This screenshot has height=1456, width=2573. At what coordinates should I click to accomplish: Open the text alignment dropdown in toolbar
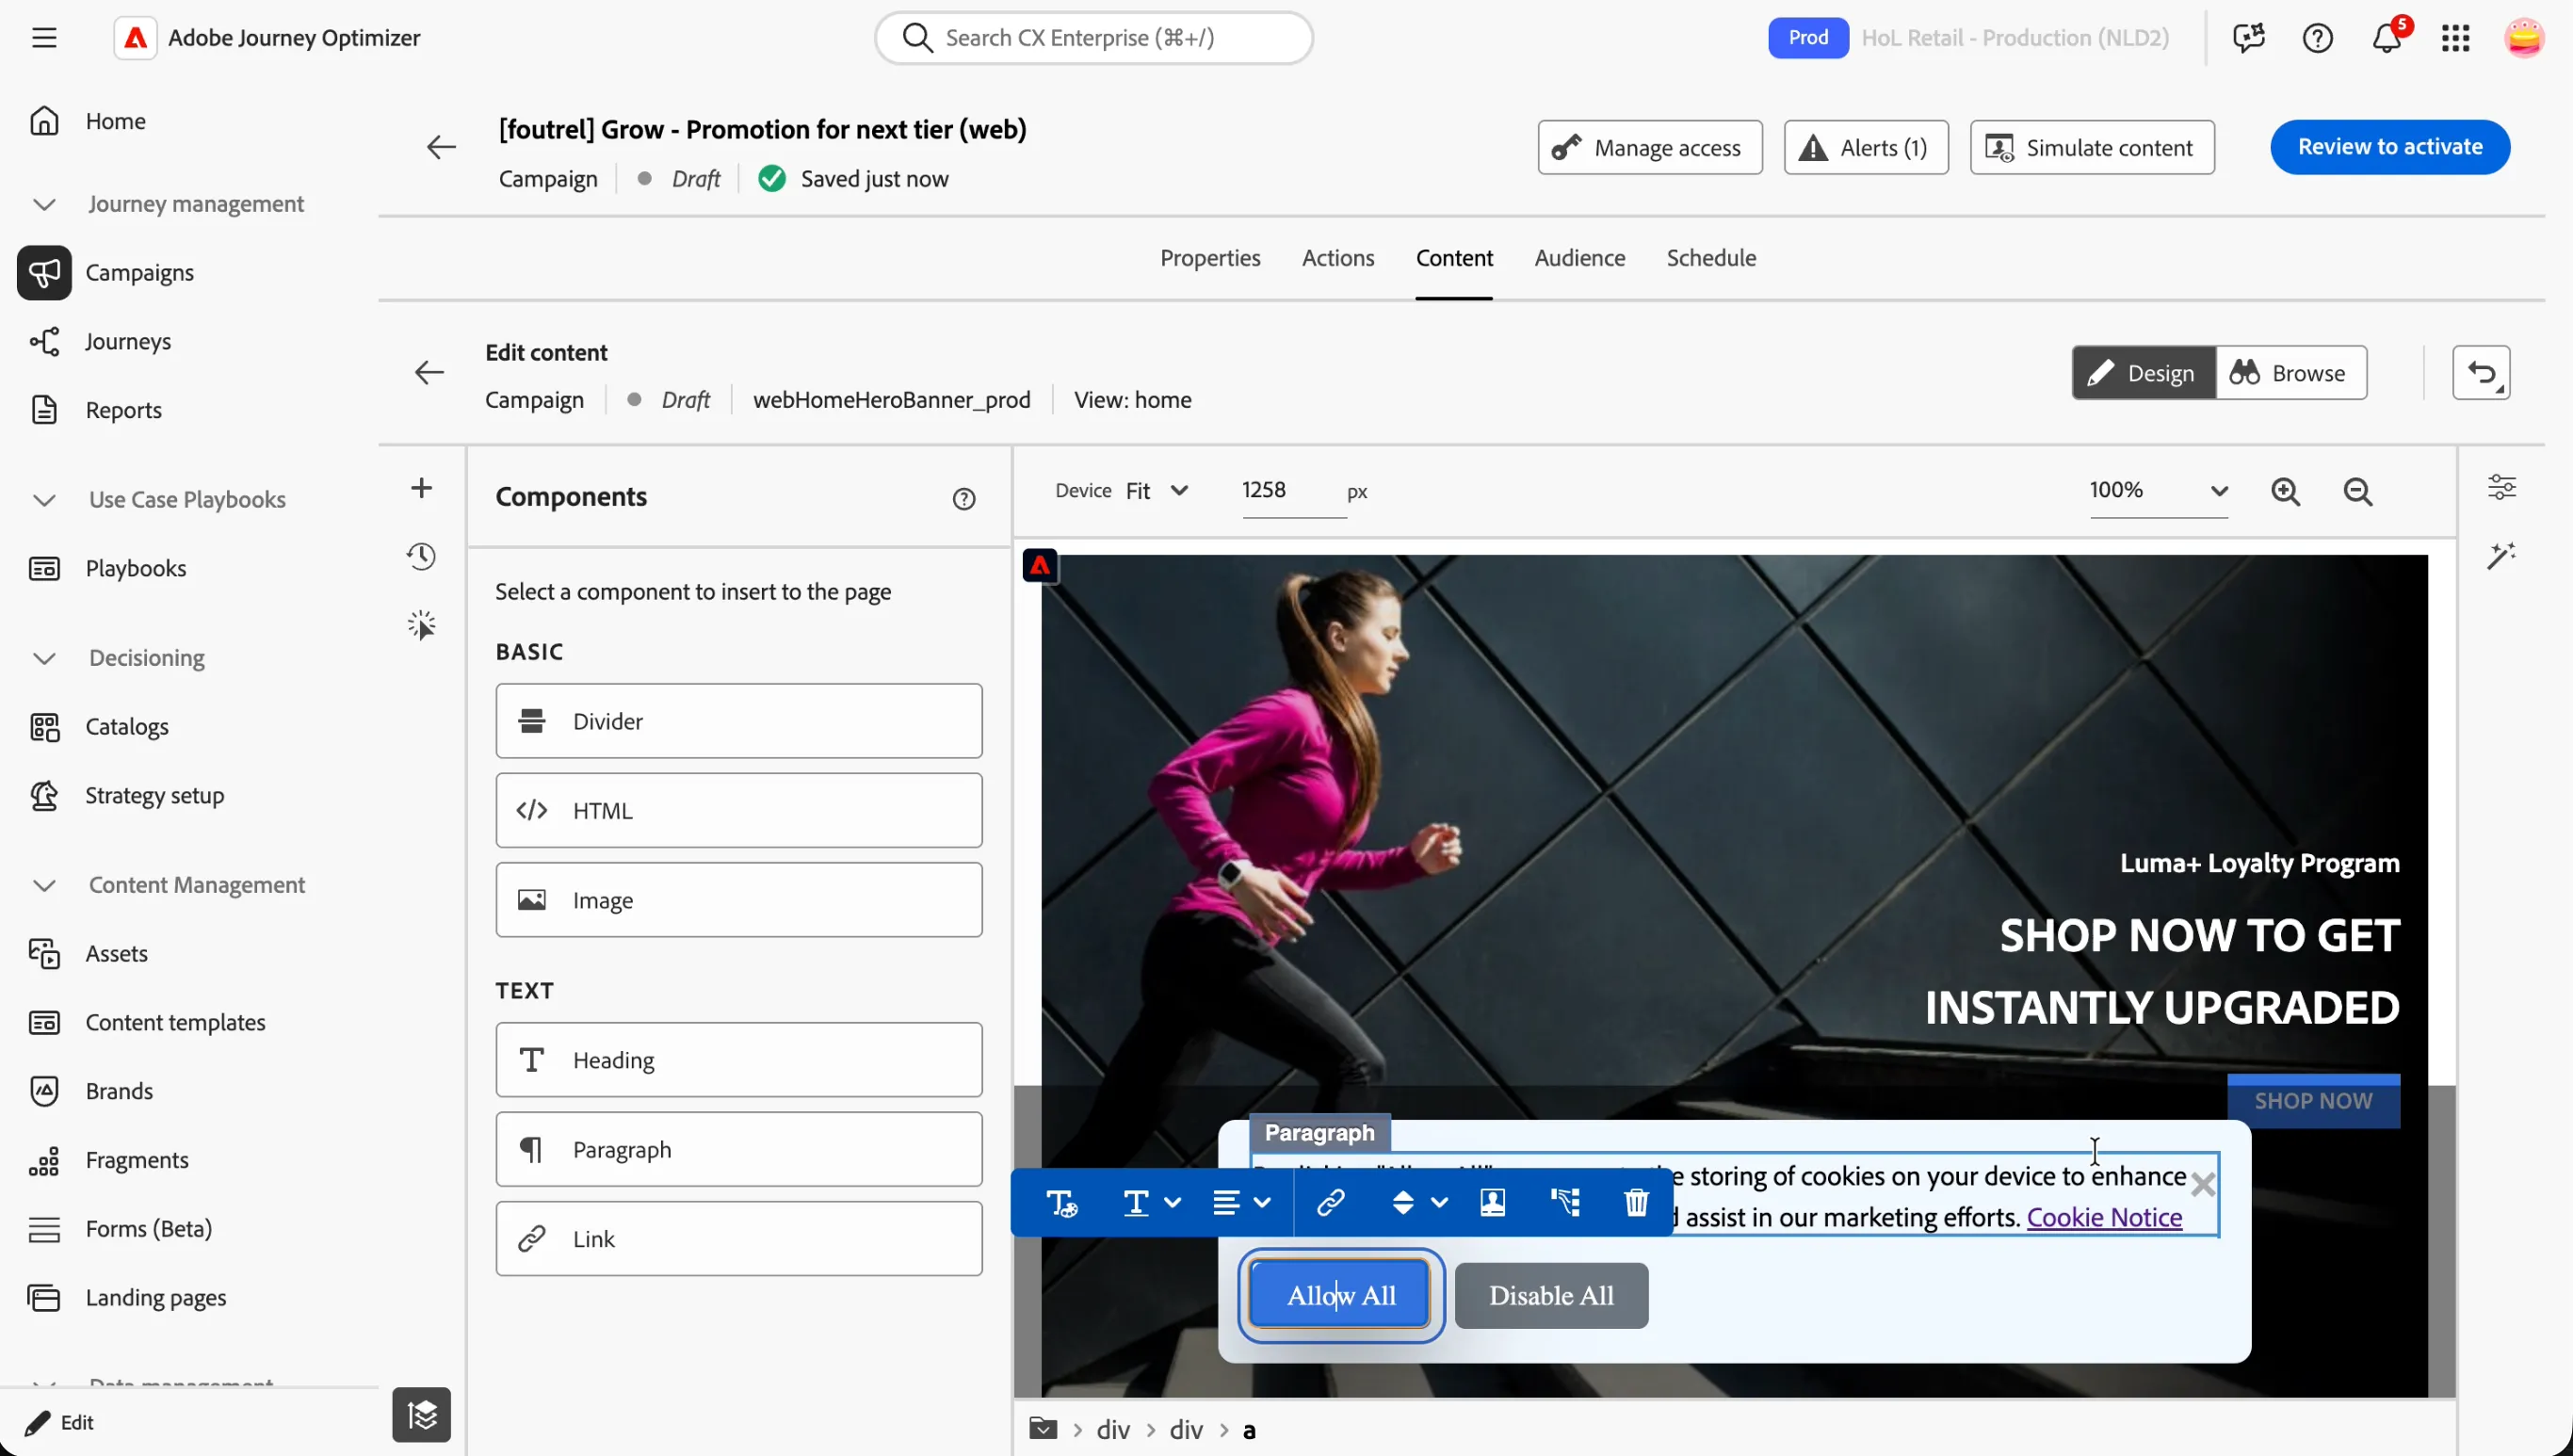coord(1240,1202)
